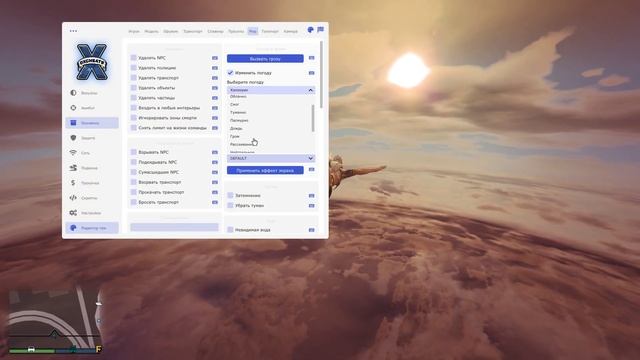Viewport: 640px width, 360px height.
Task: Set keybind icon for Бросать транспорт
Action: [x=215, y=202]
